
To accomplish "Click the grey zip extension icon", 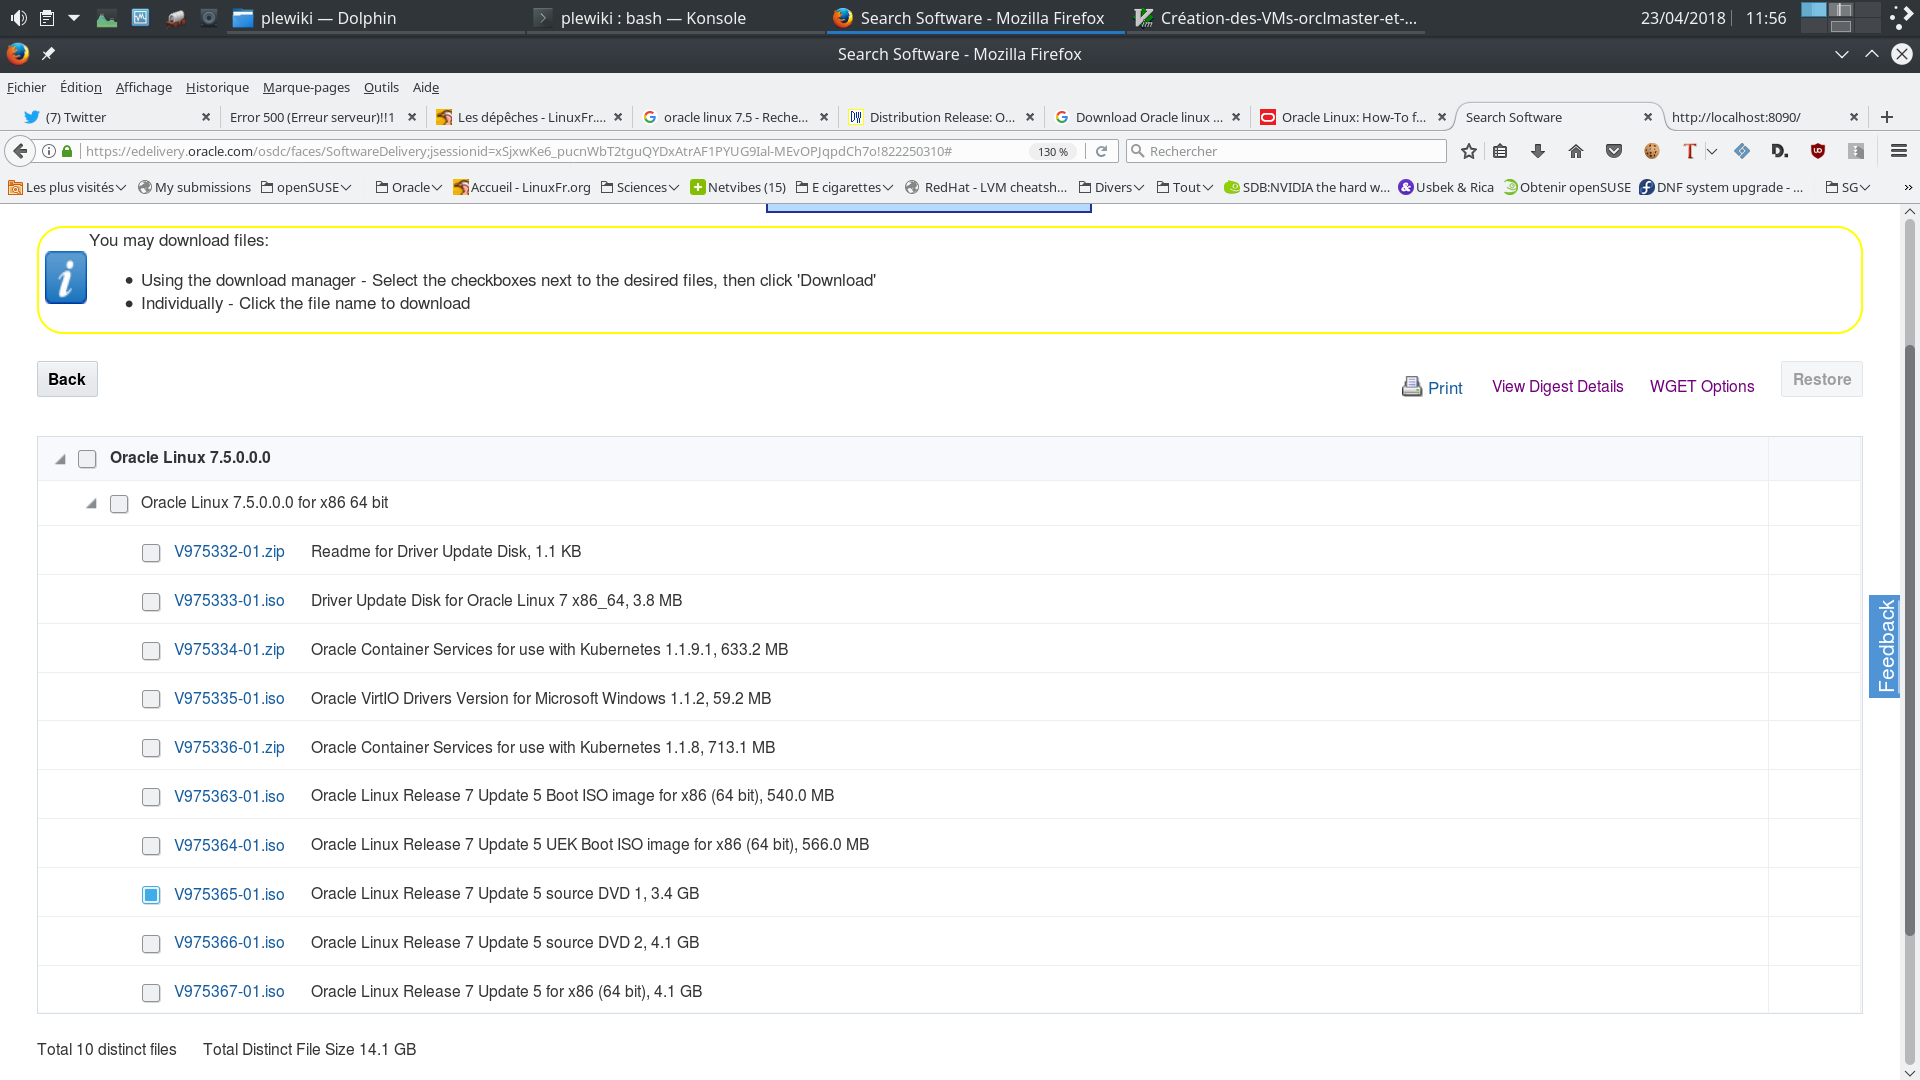I will coord(1856,151).
